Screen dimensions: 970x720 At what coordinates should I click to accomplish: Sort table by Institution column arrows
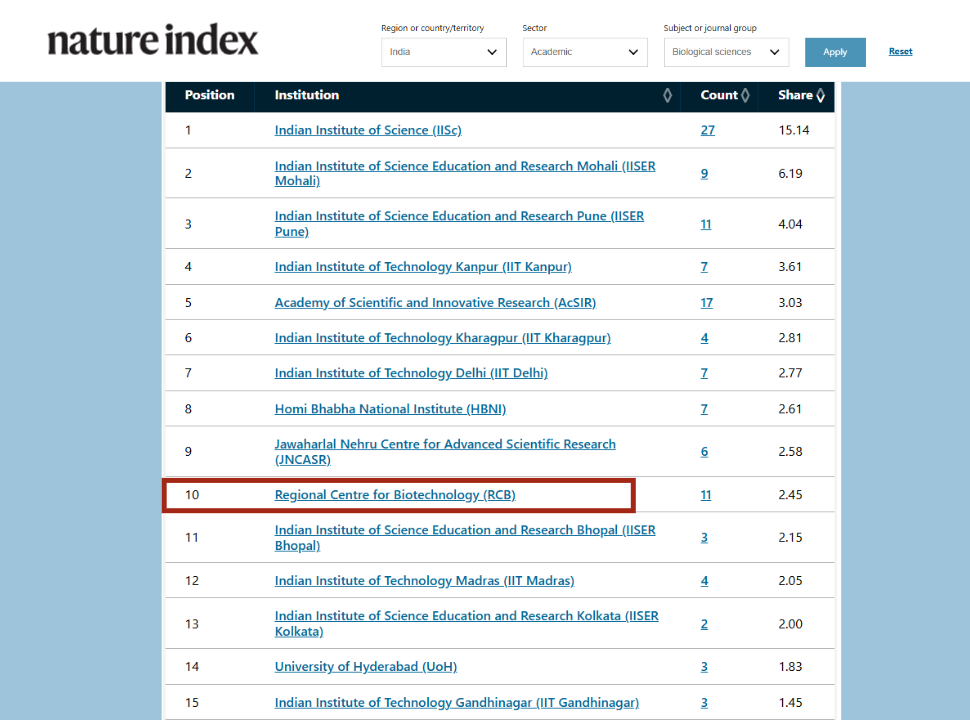tap(667, 96)
